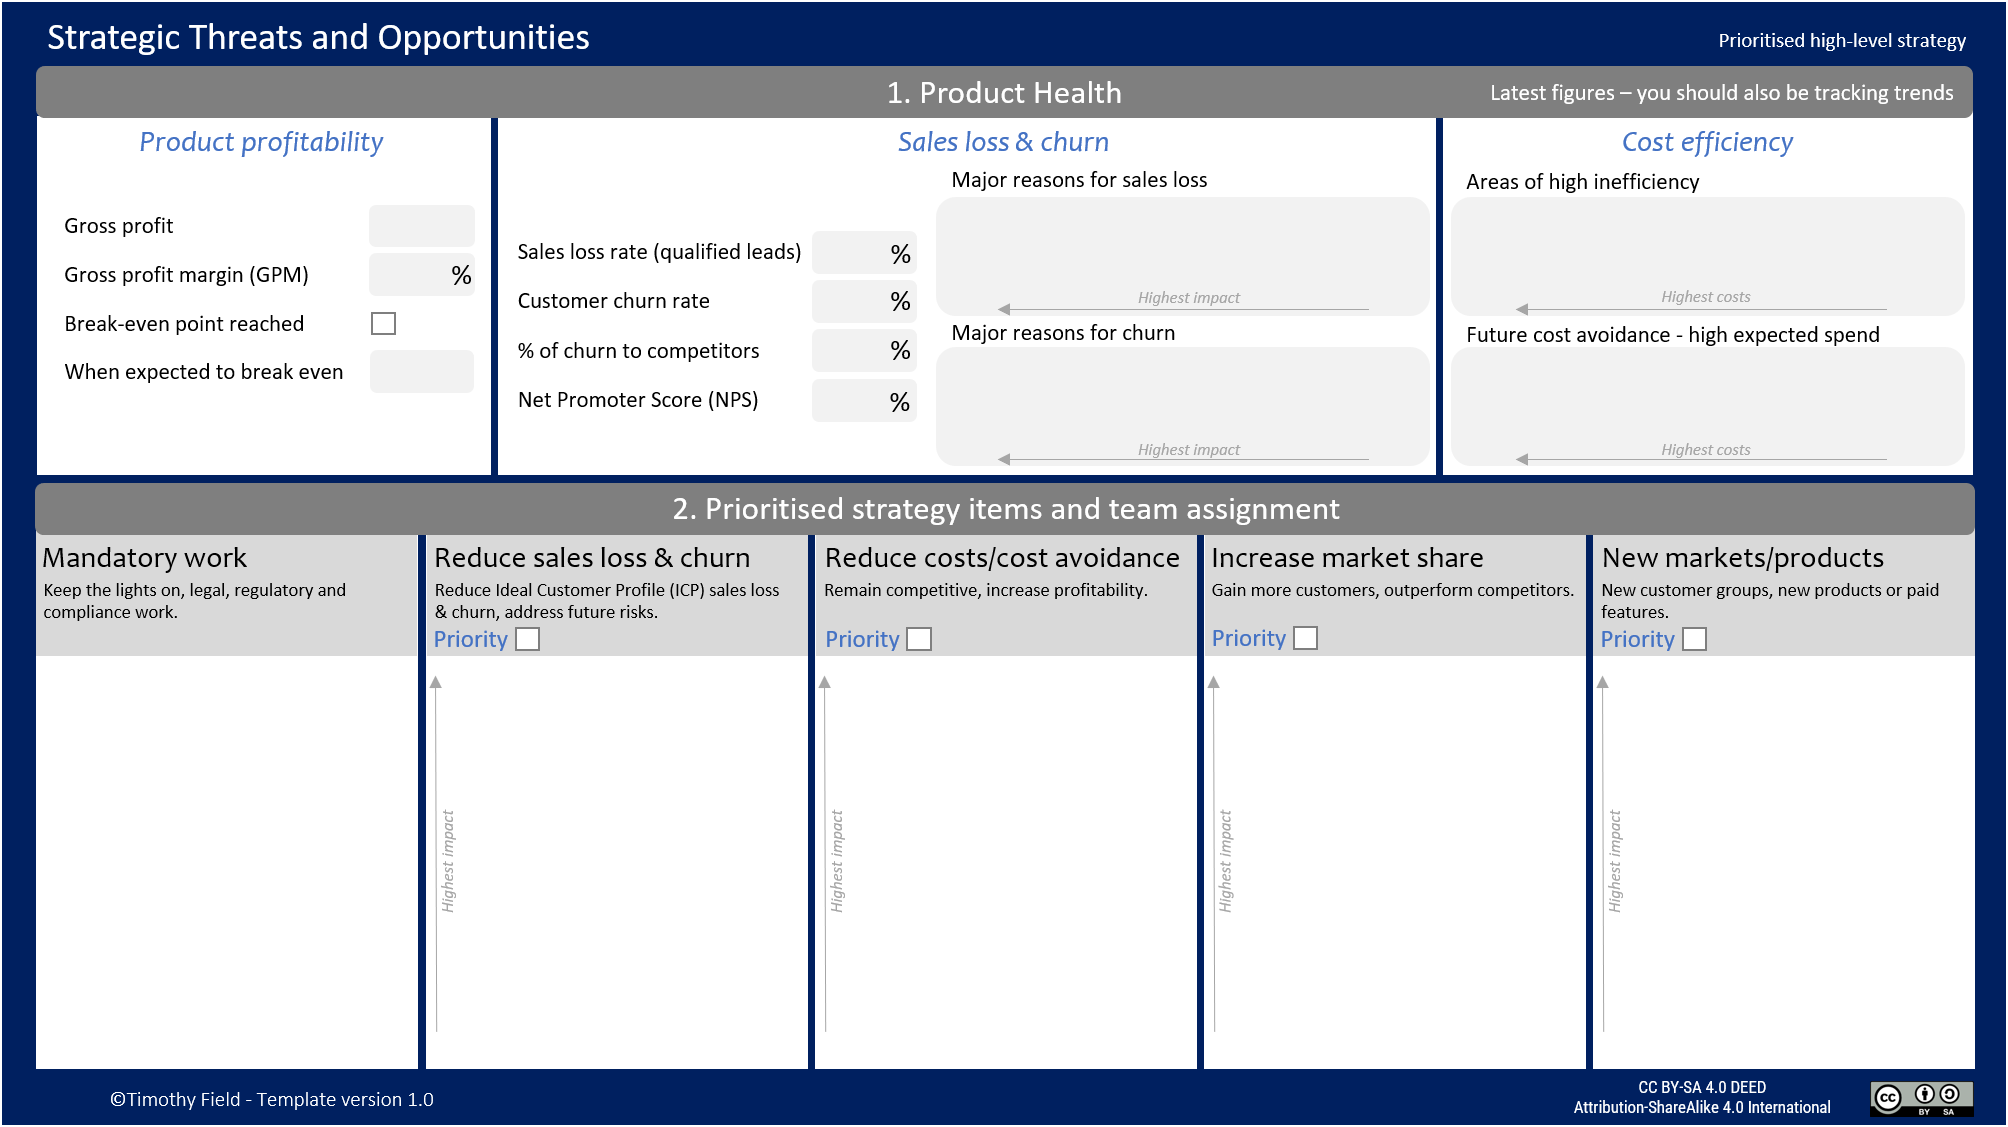The height and width of the screenshot is (1127, 2008).
Task: Click 'Remain competitive, increase profitability.' text
Action: click(985, 590)
